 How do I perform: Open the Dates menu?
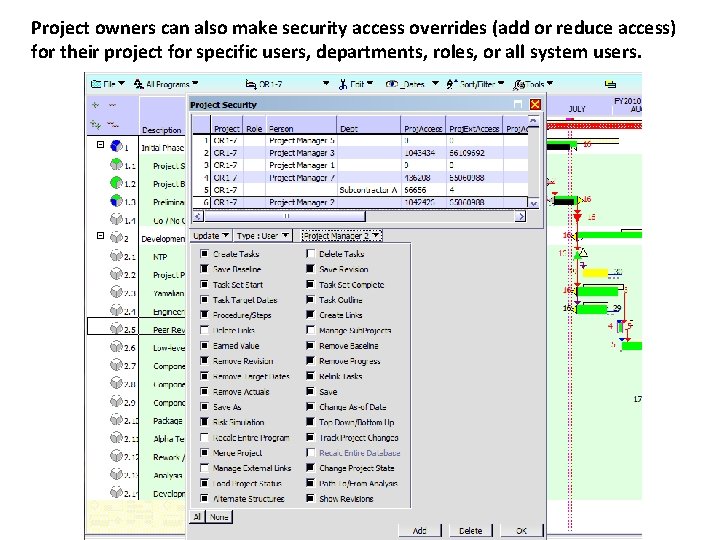[412, 84]
